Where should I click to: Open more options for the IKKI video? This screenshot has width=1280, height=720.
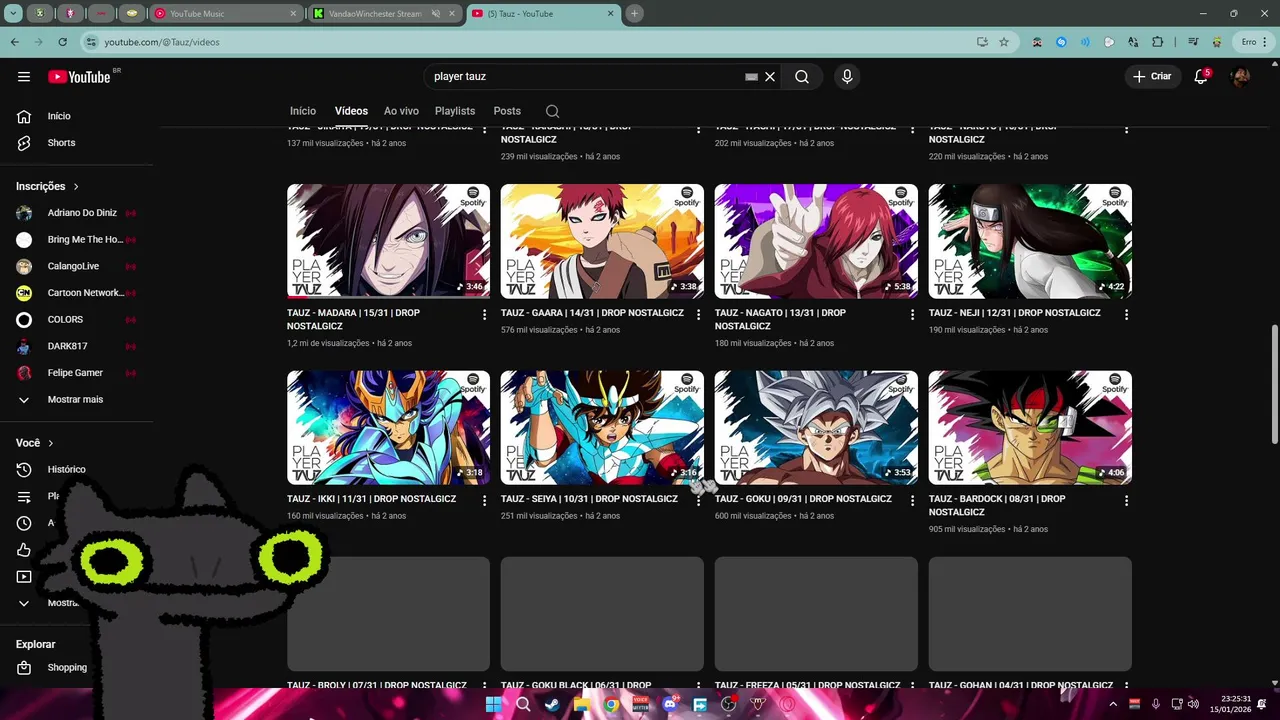485,500
